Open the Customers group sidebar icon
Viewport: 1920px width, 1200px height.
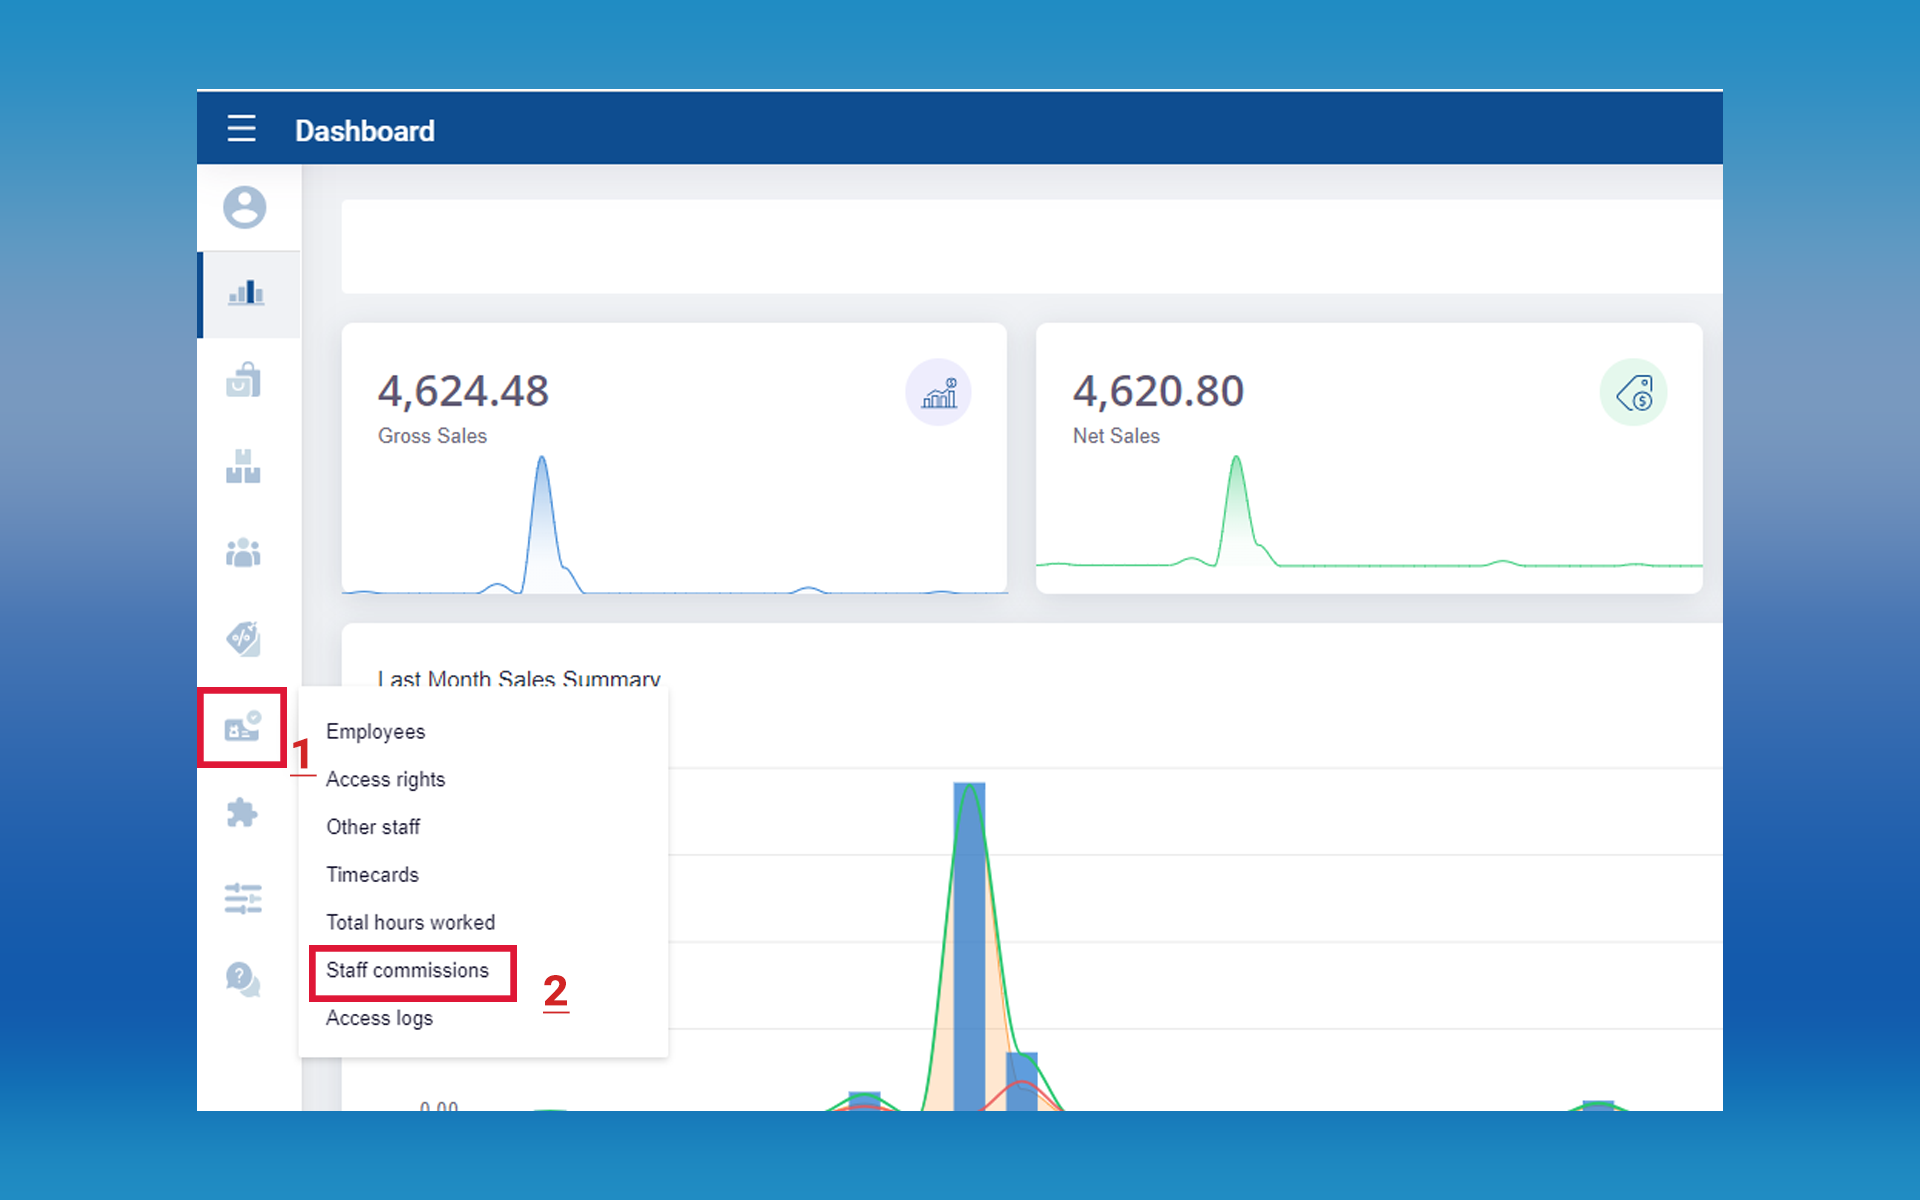coord(243,553)
